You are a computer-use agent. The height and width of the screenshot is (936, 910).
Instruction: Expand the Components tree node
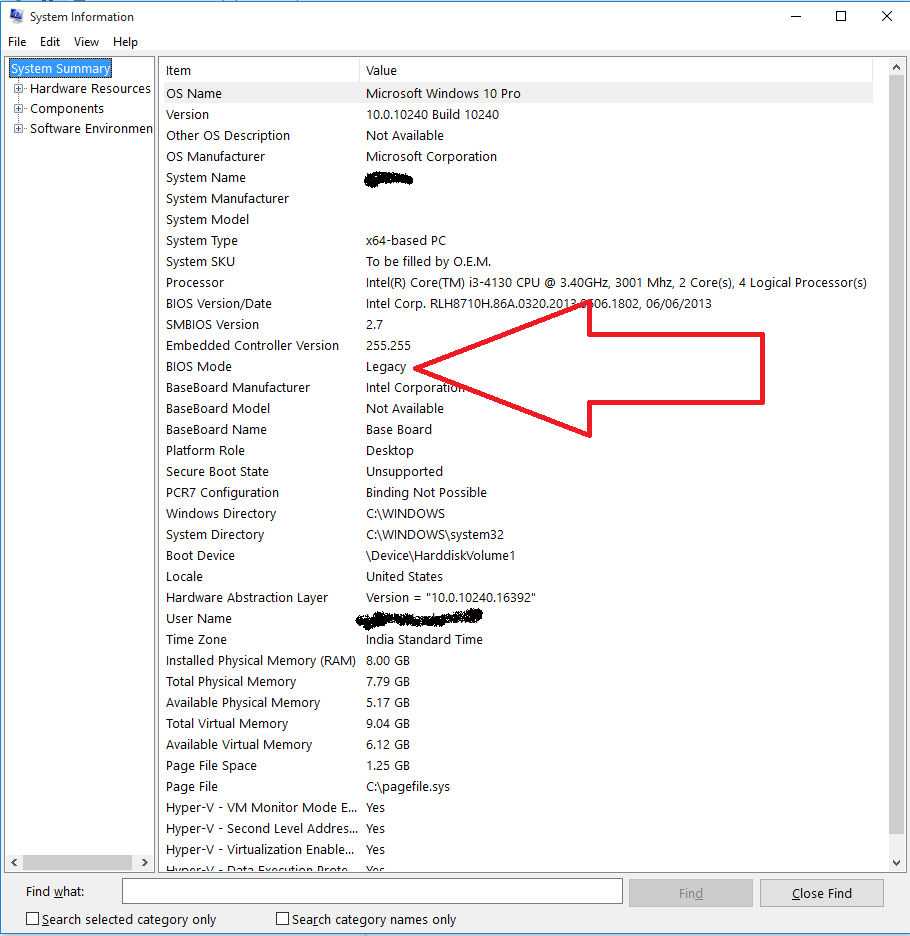tap(19, 109)
